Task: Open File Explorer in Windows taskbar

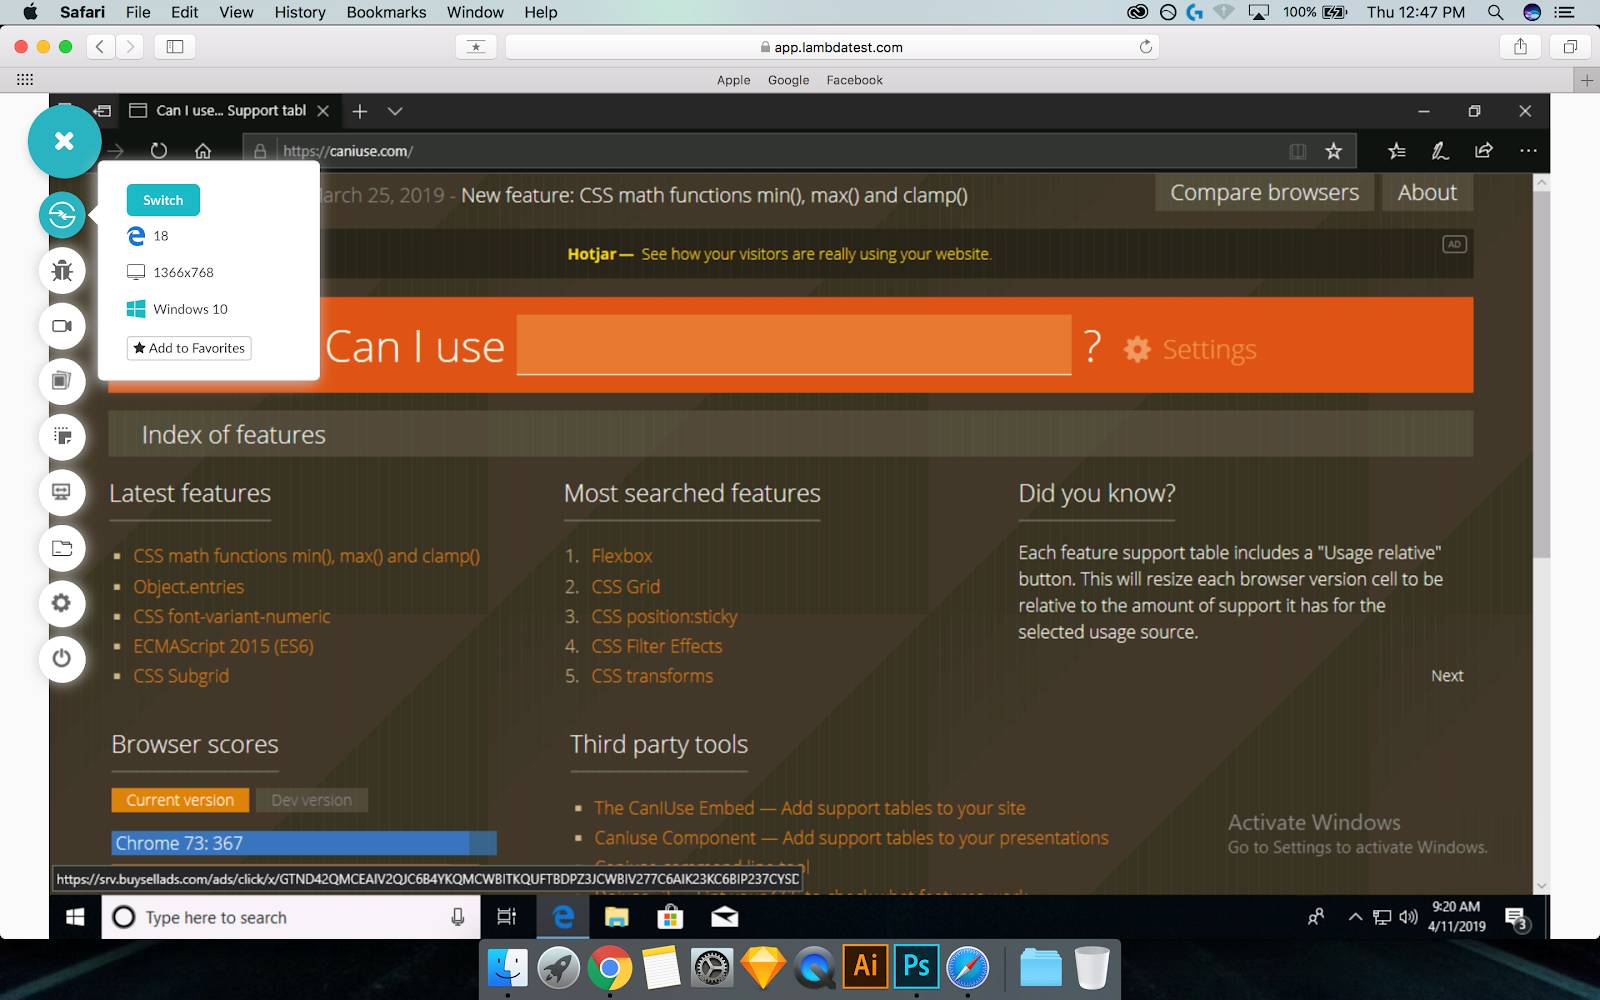Action: [x=616, y=917]
